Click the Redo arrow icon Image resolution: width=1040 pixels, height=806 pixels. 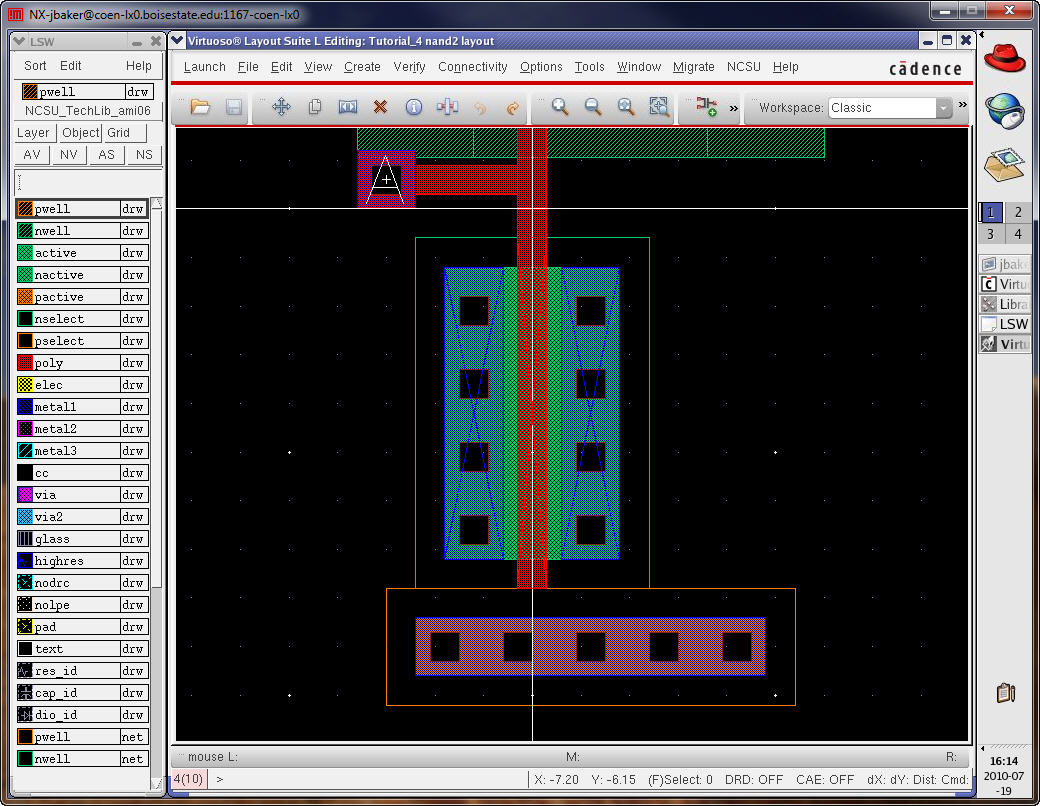(x=512, y=107)
